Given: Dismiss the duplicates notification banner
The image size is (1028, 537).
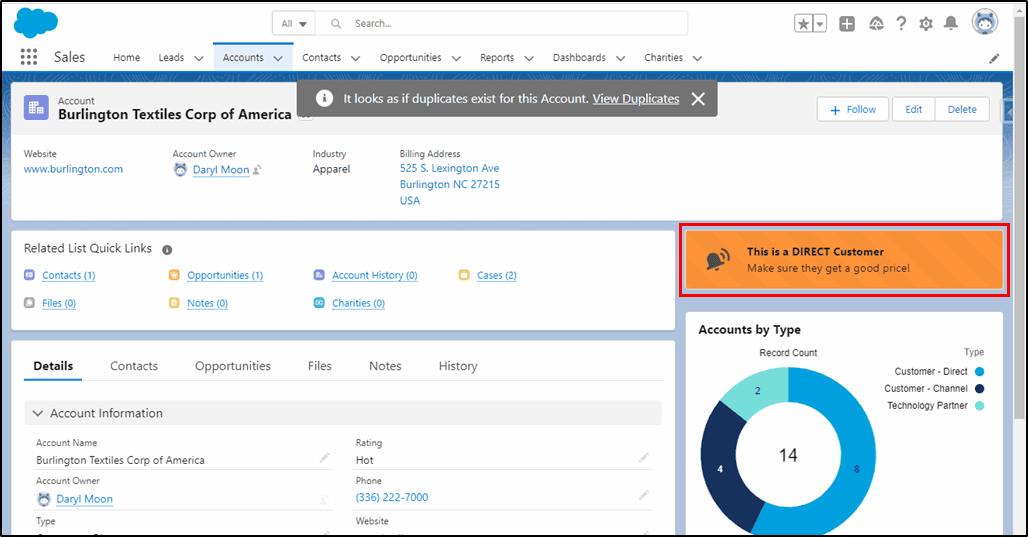Looking at the screenshot, I should click(x=698, y=98).
